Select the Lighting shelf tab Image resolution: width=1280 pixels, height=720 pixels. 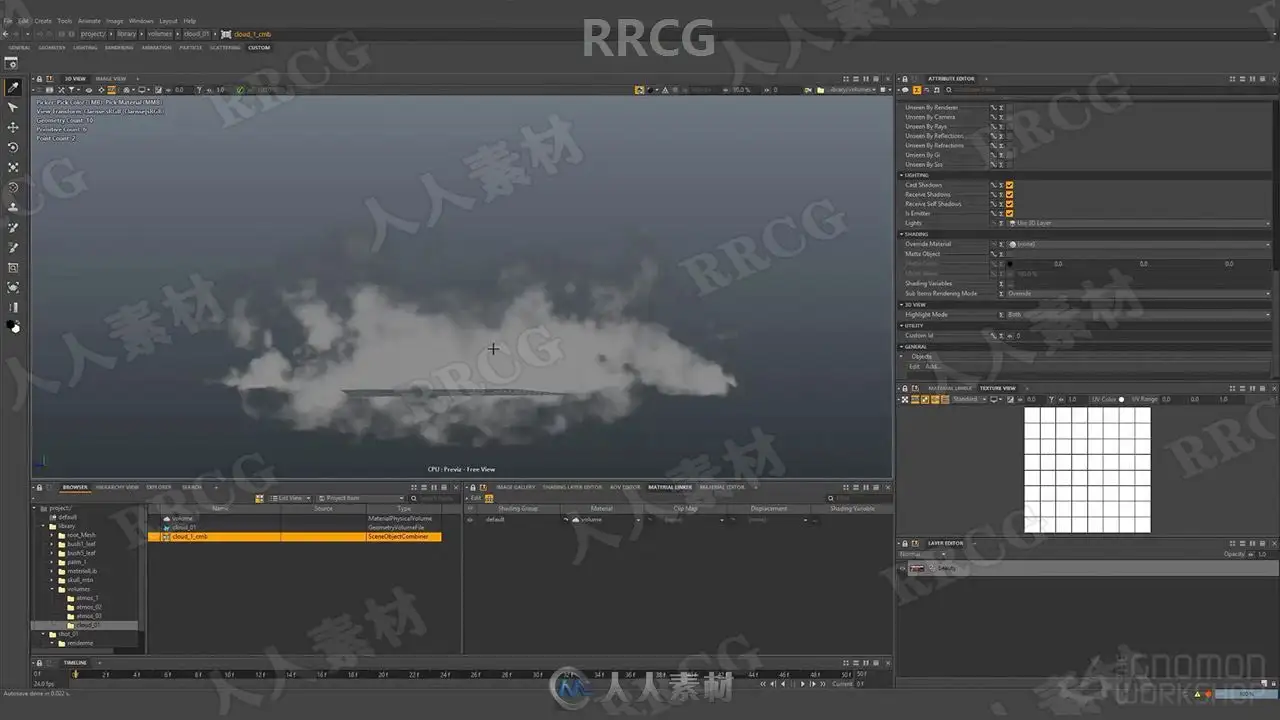(x=85, y=48)
